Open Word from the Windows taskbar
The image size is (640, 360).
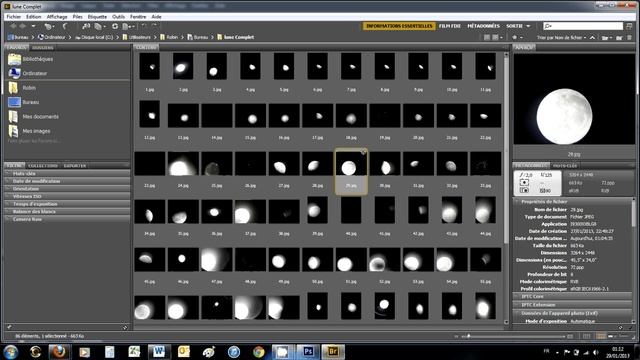(158, 351)
